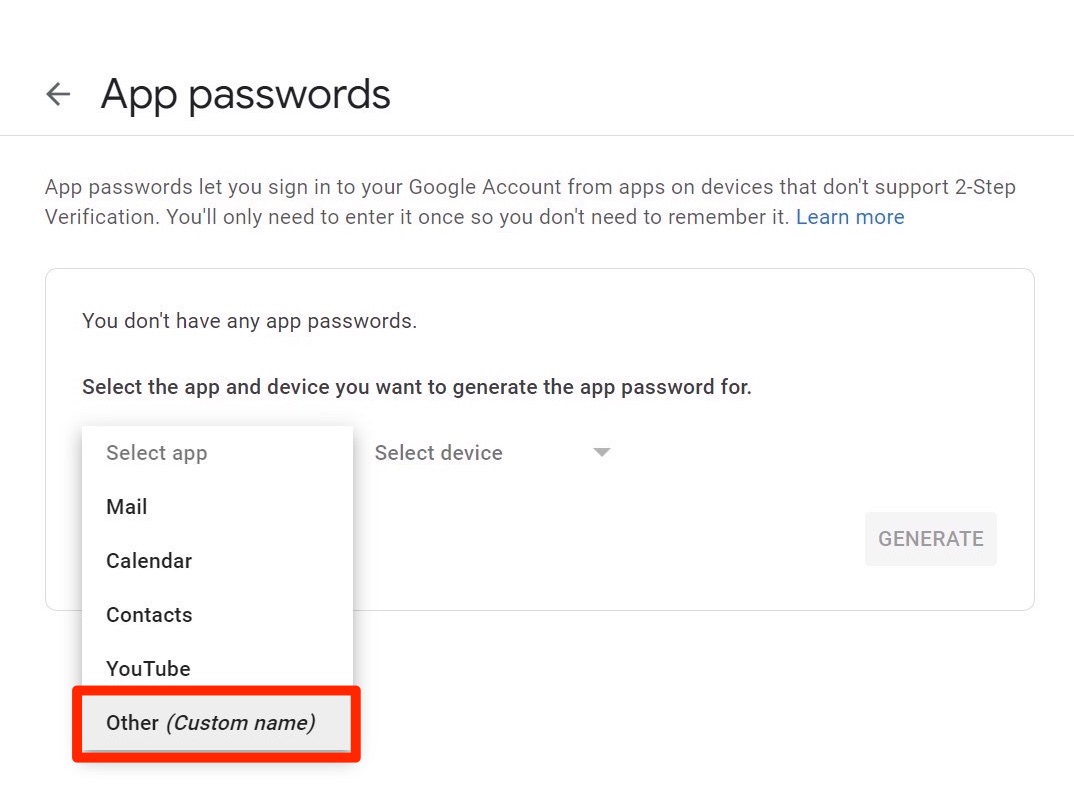Open the Select device dropdown
Viewport: 1074px width, 804px height.
439,453
